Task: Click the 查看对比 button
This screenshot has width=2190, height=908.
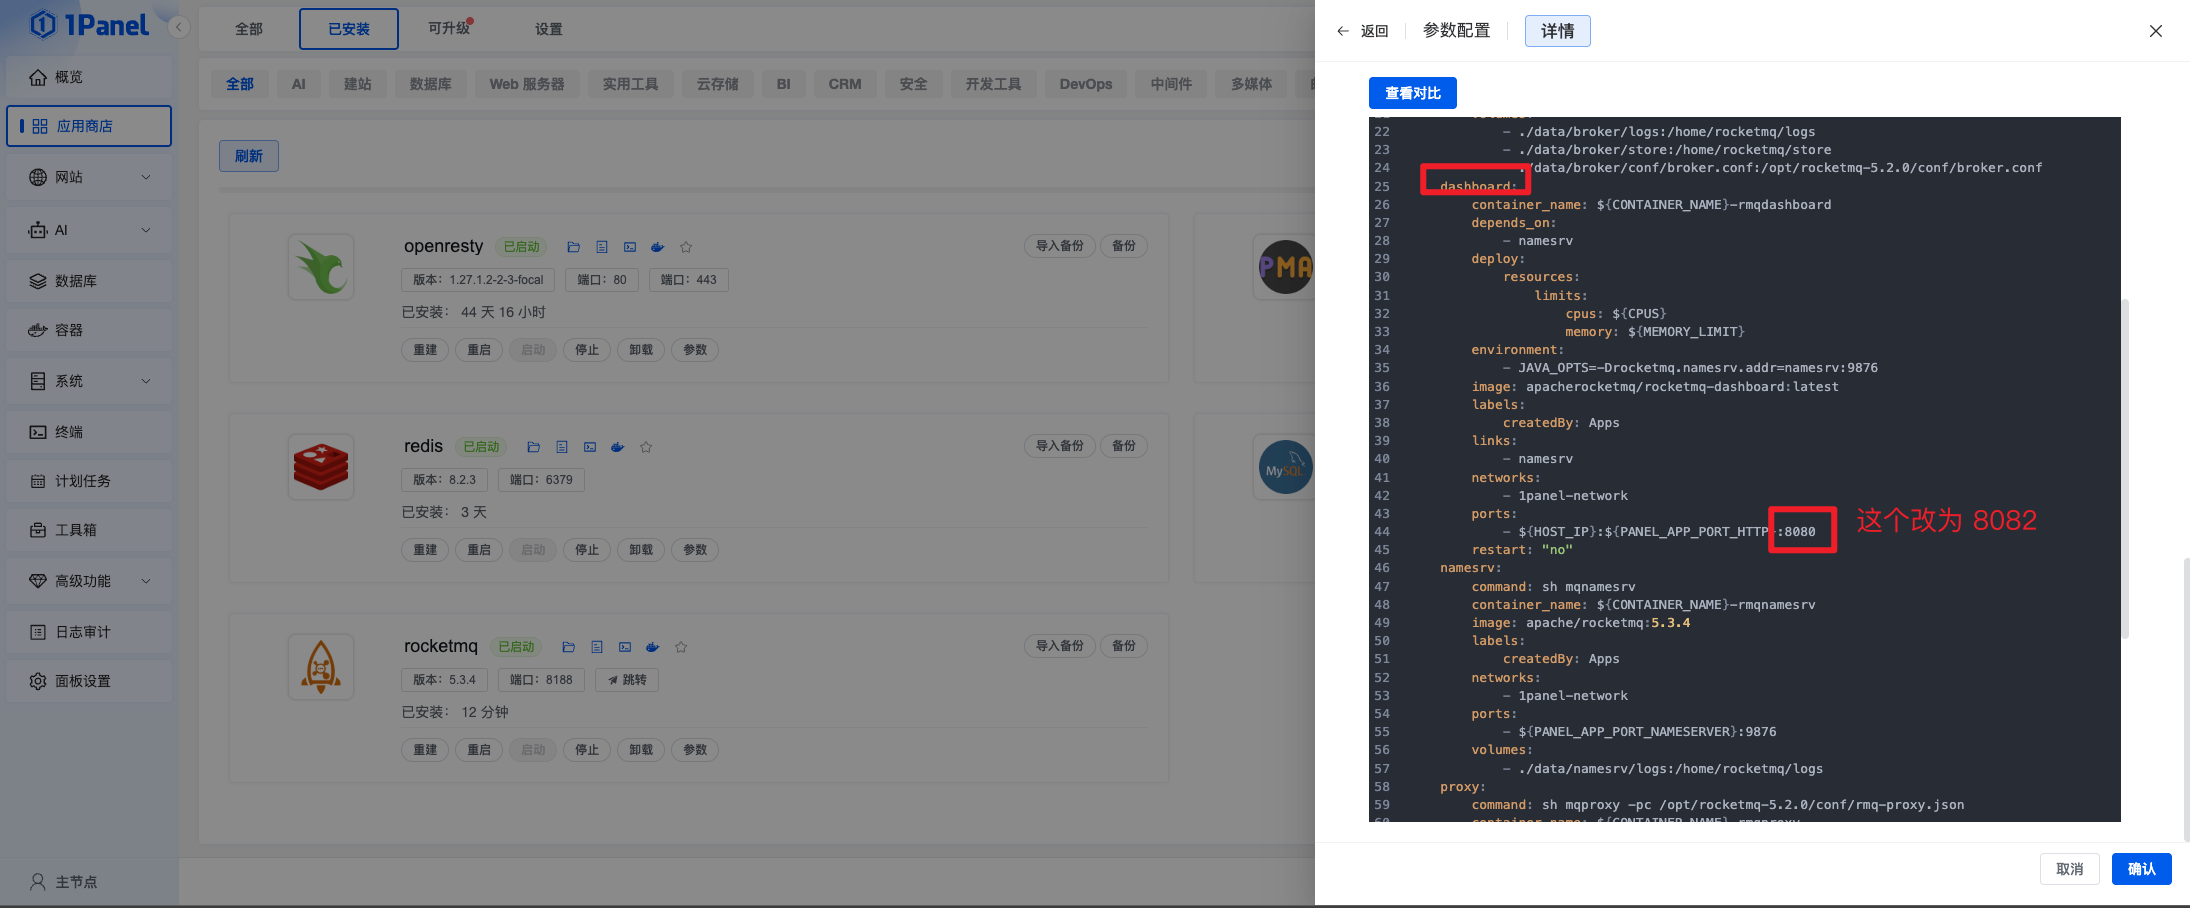Action: coord(1412,93)
